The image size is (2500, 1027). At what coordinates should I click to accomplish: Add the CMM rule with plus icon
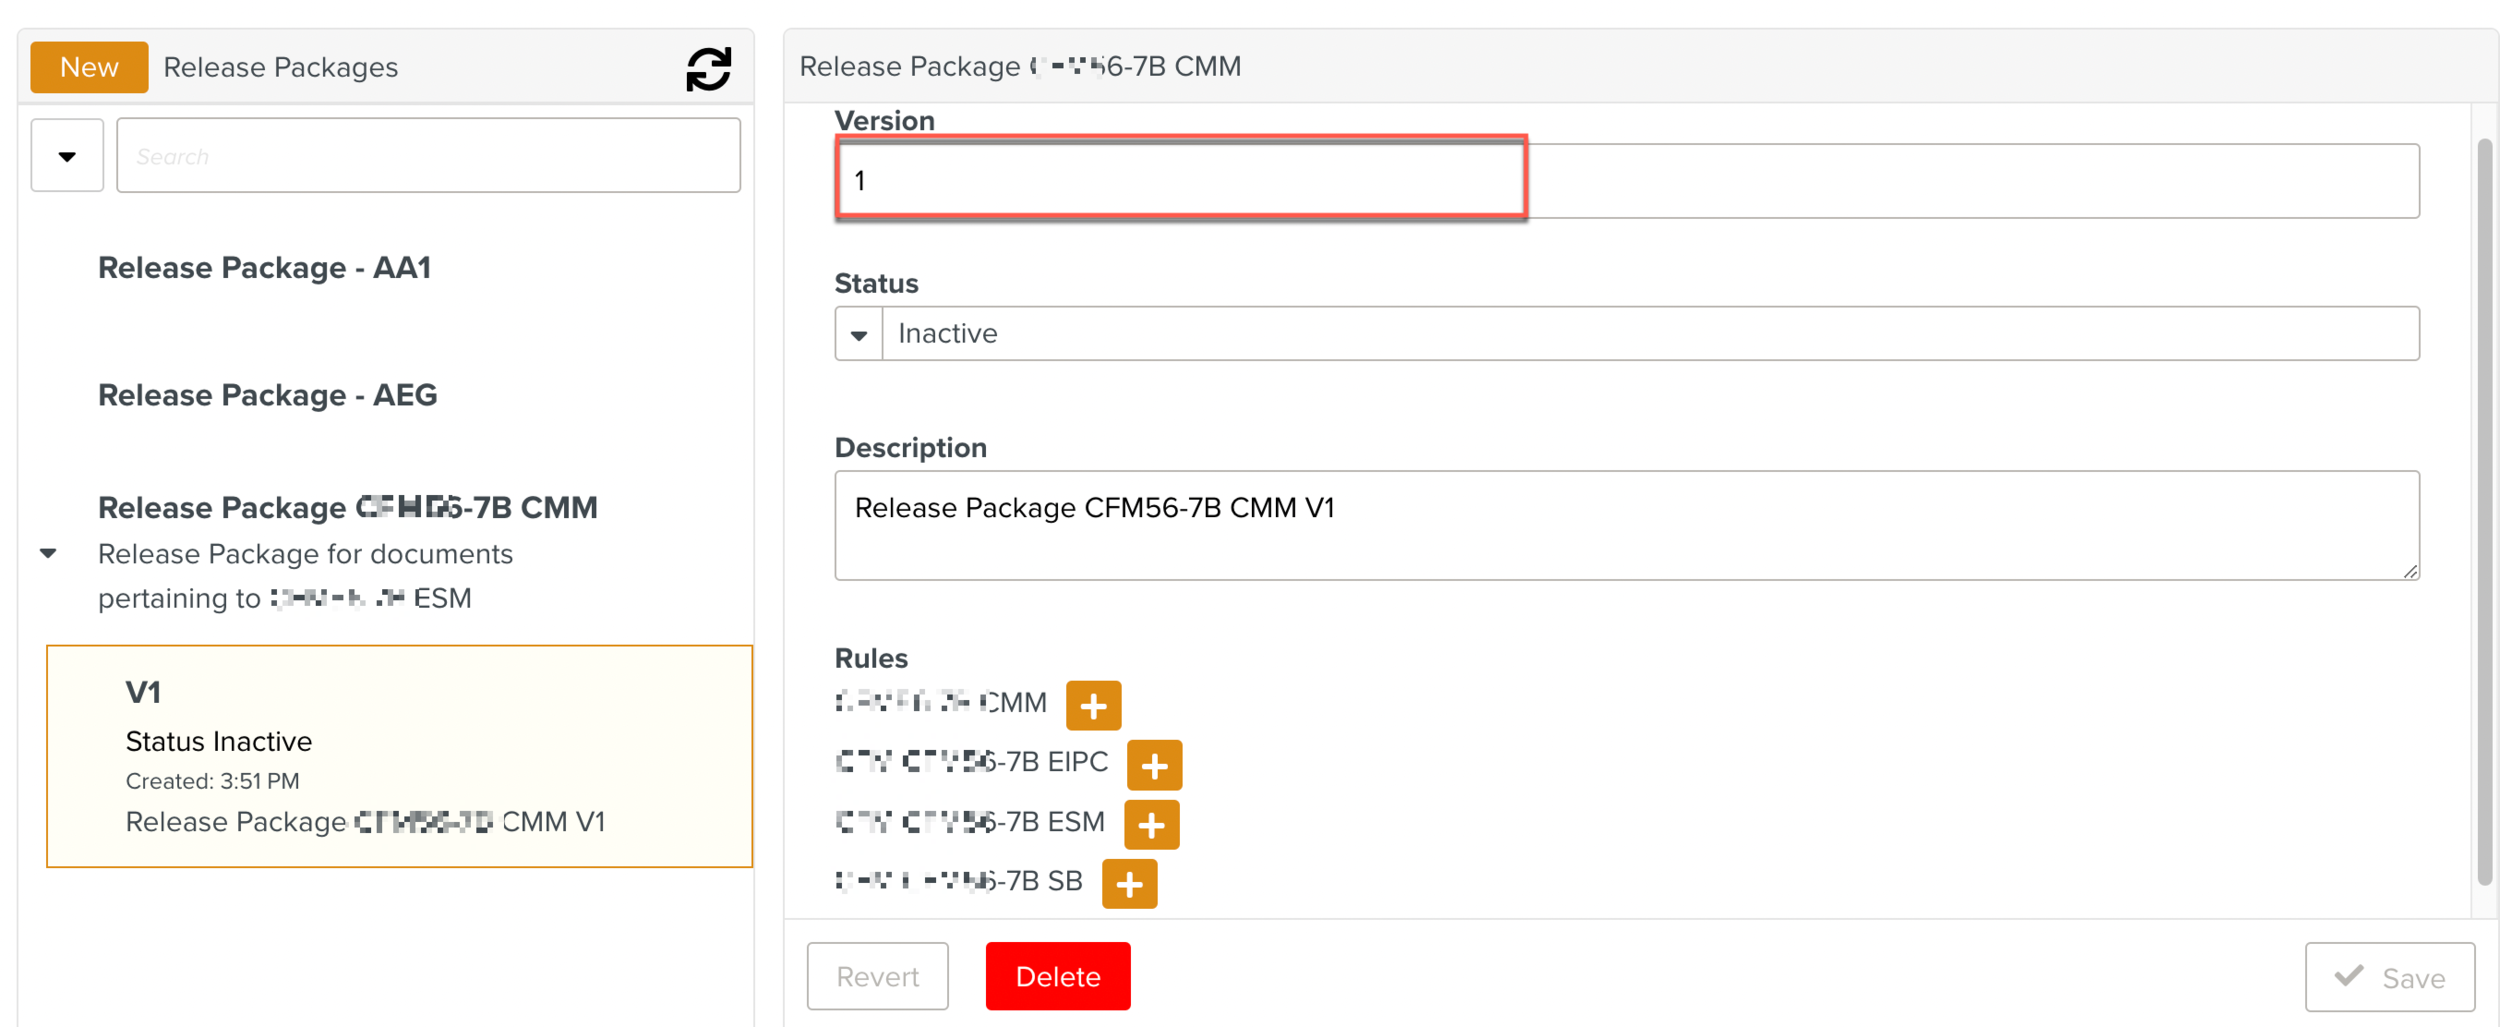click(x=1093, y=706)
